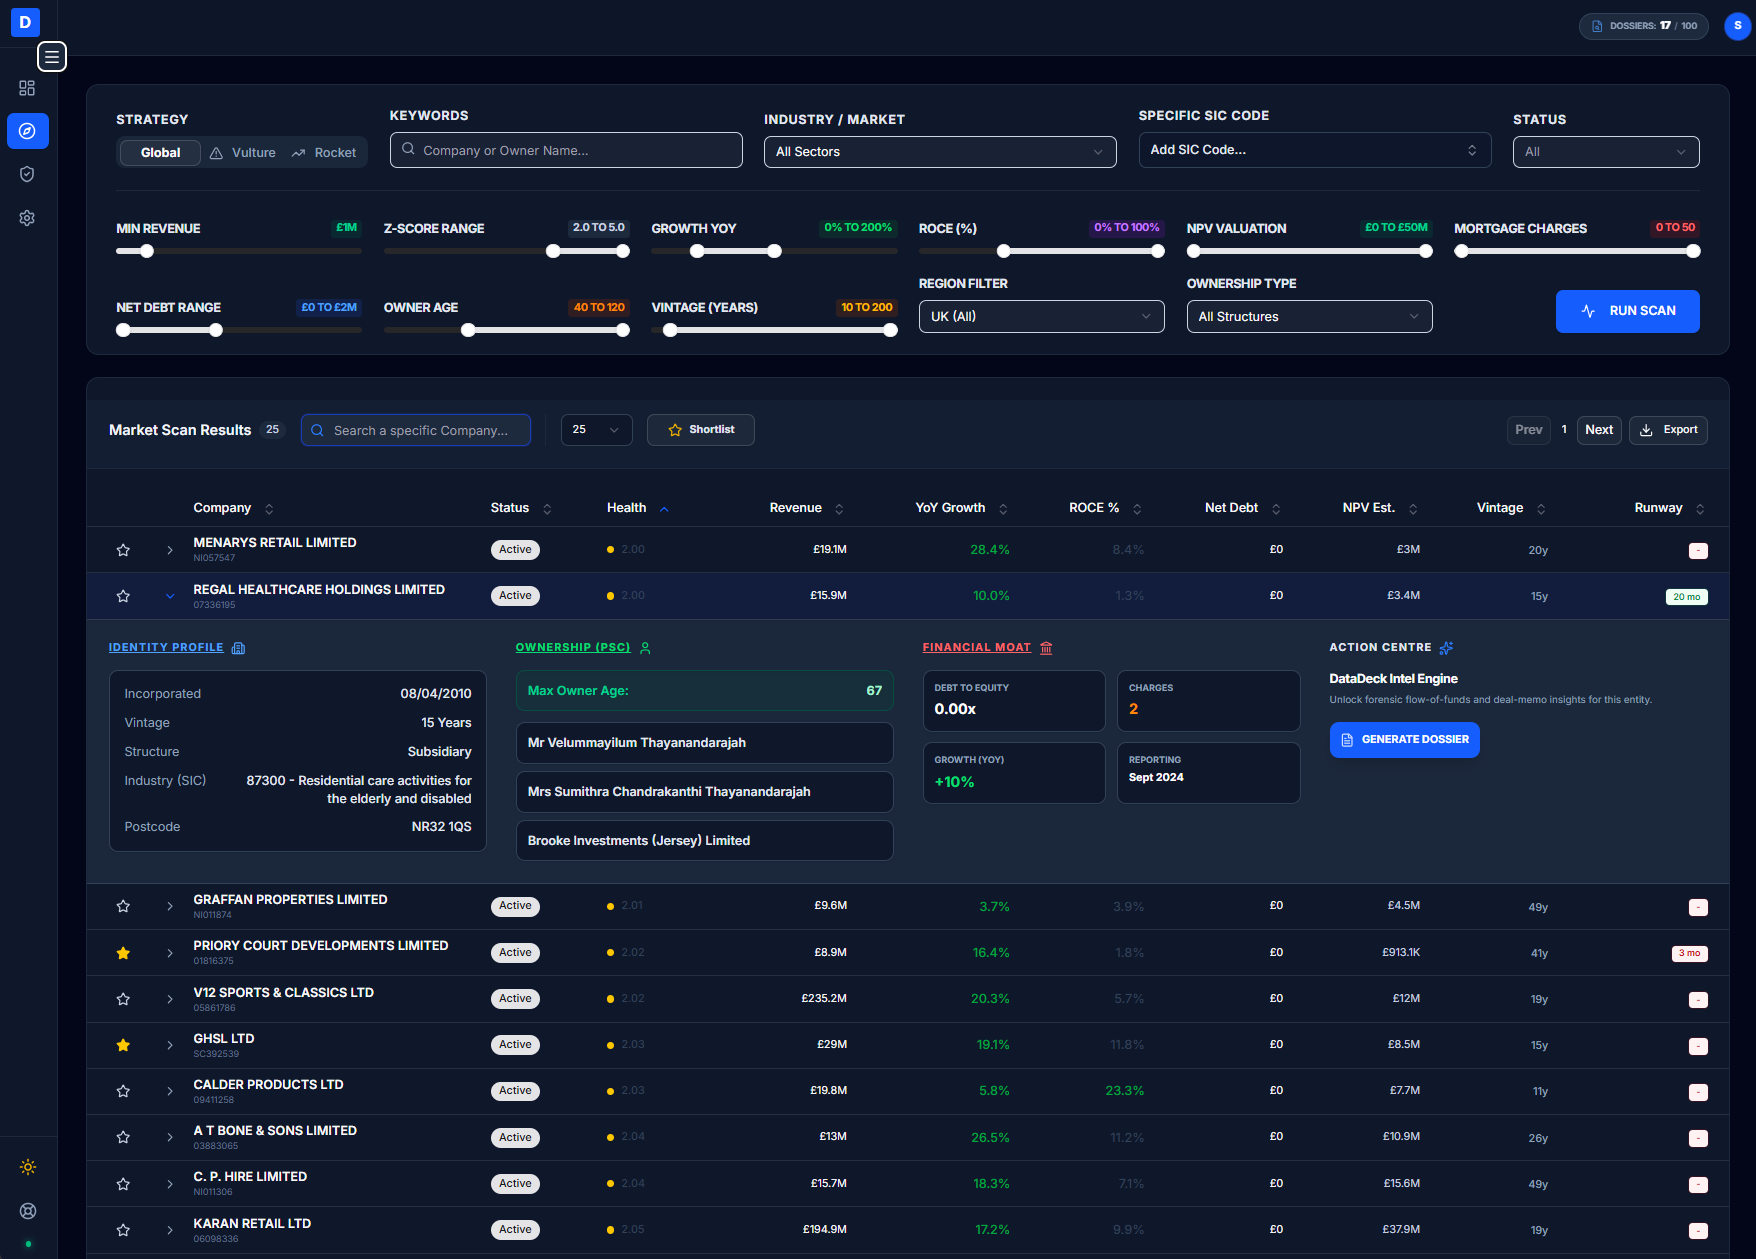This screenshot has width=1756, height=1259.
Task: Click the Action Centre sparkle icon
Action: (x=1447, y=647)
